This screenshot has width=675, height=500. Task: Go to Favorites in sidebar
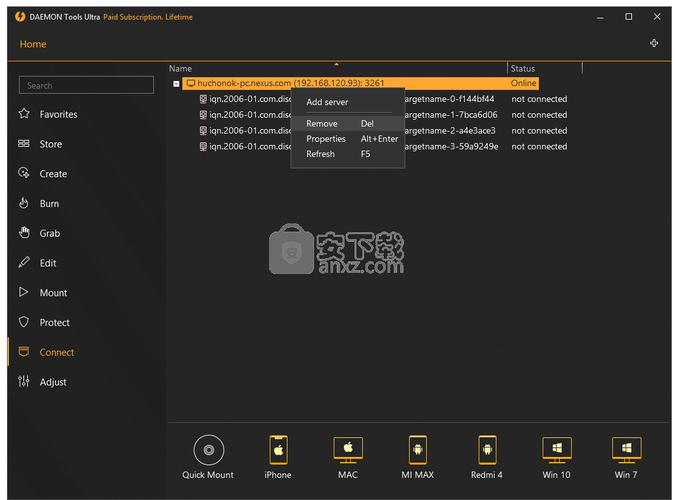(x=59, y=114)
